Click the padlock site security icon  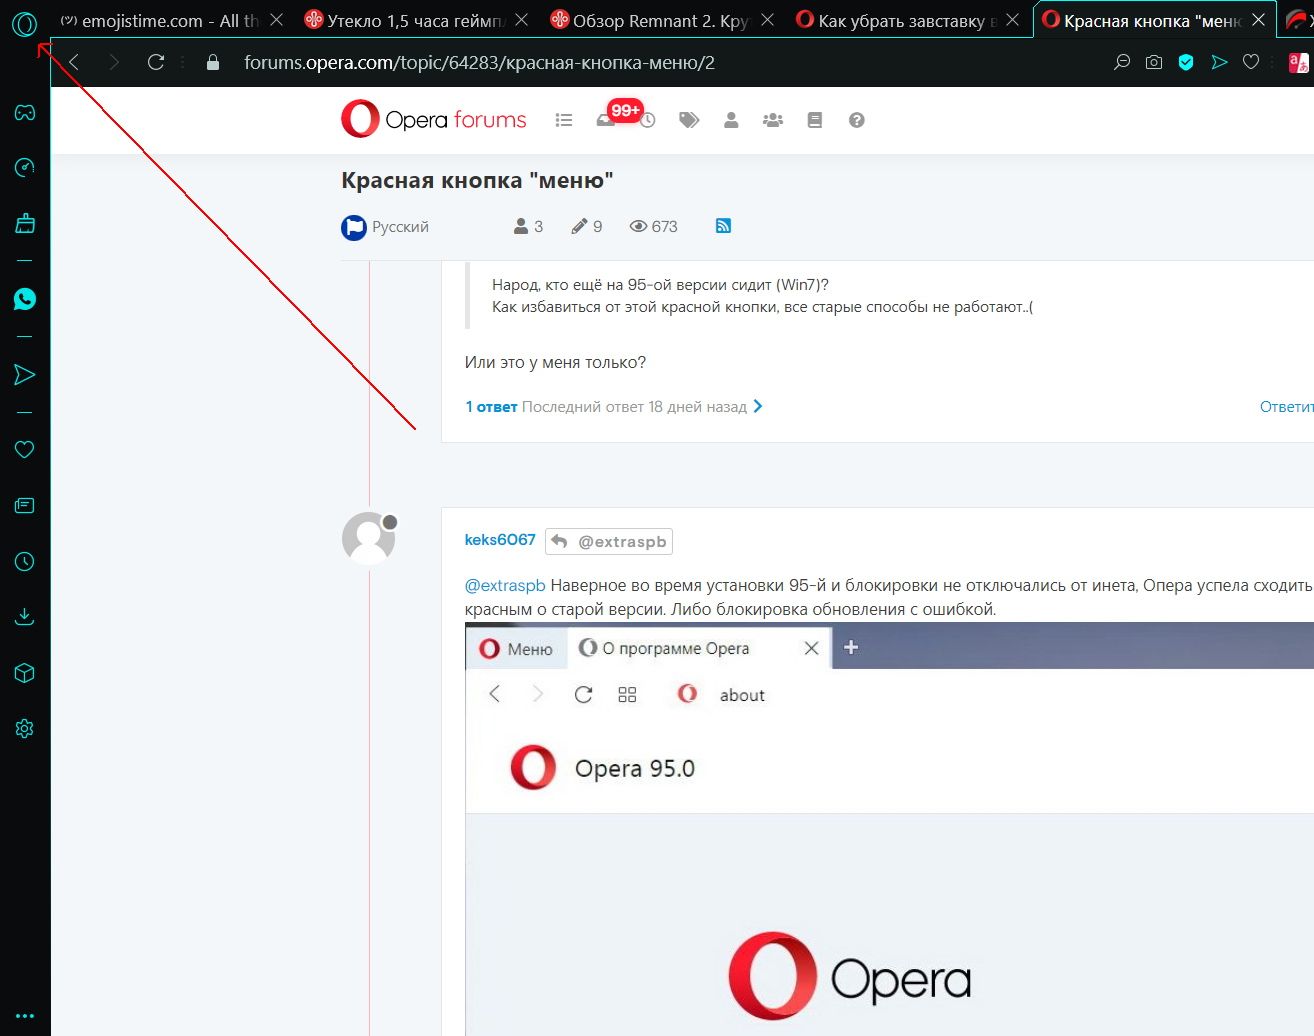(212, 62)
